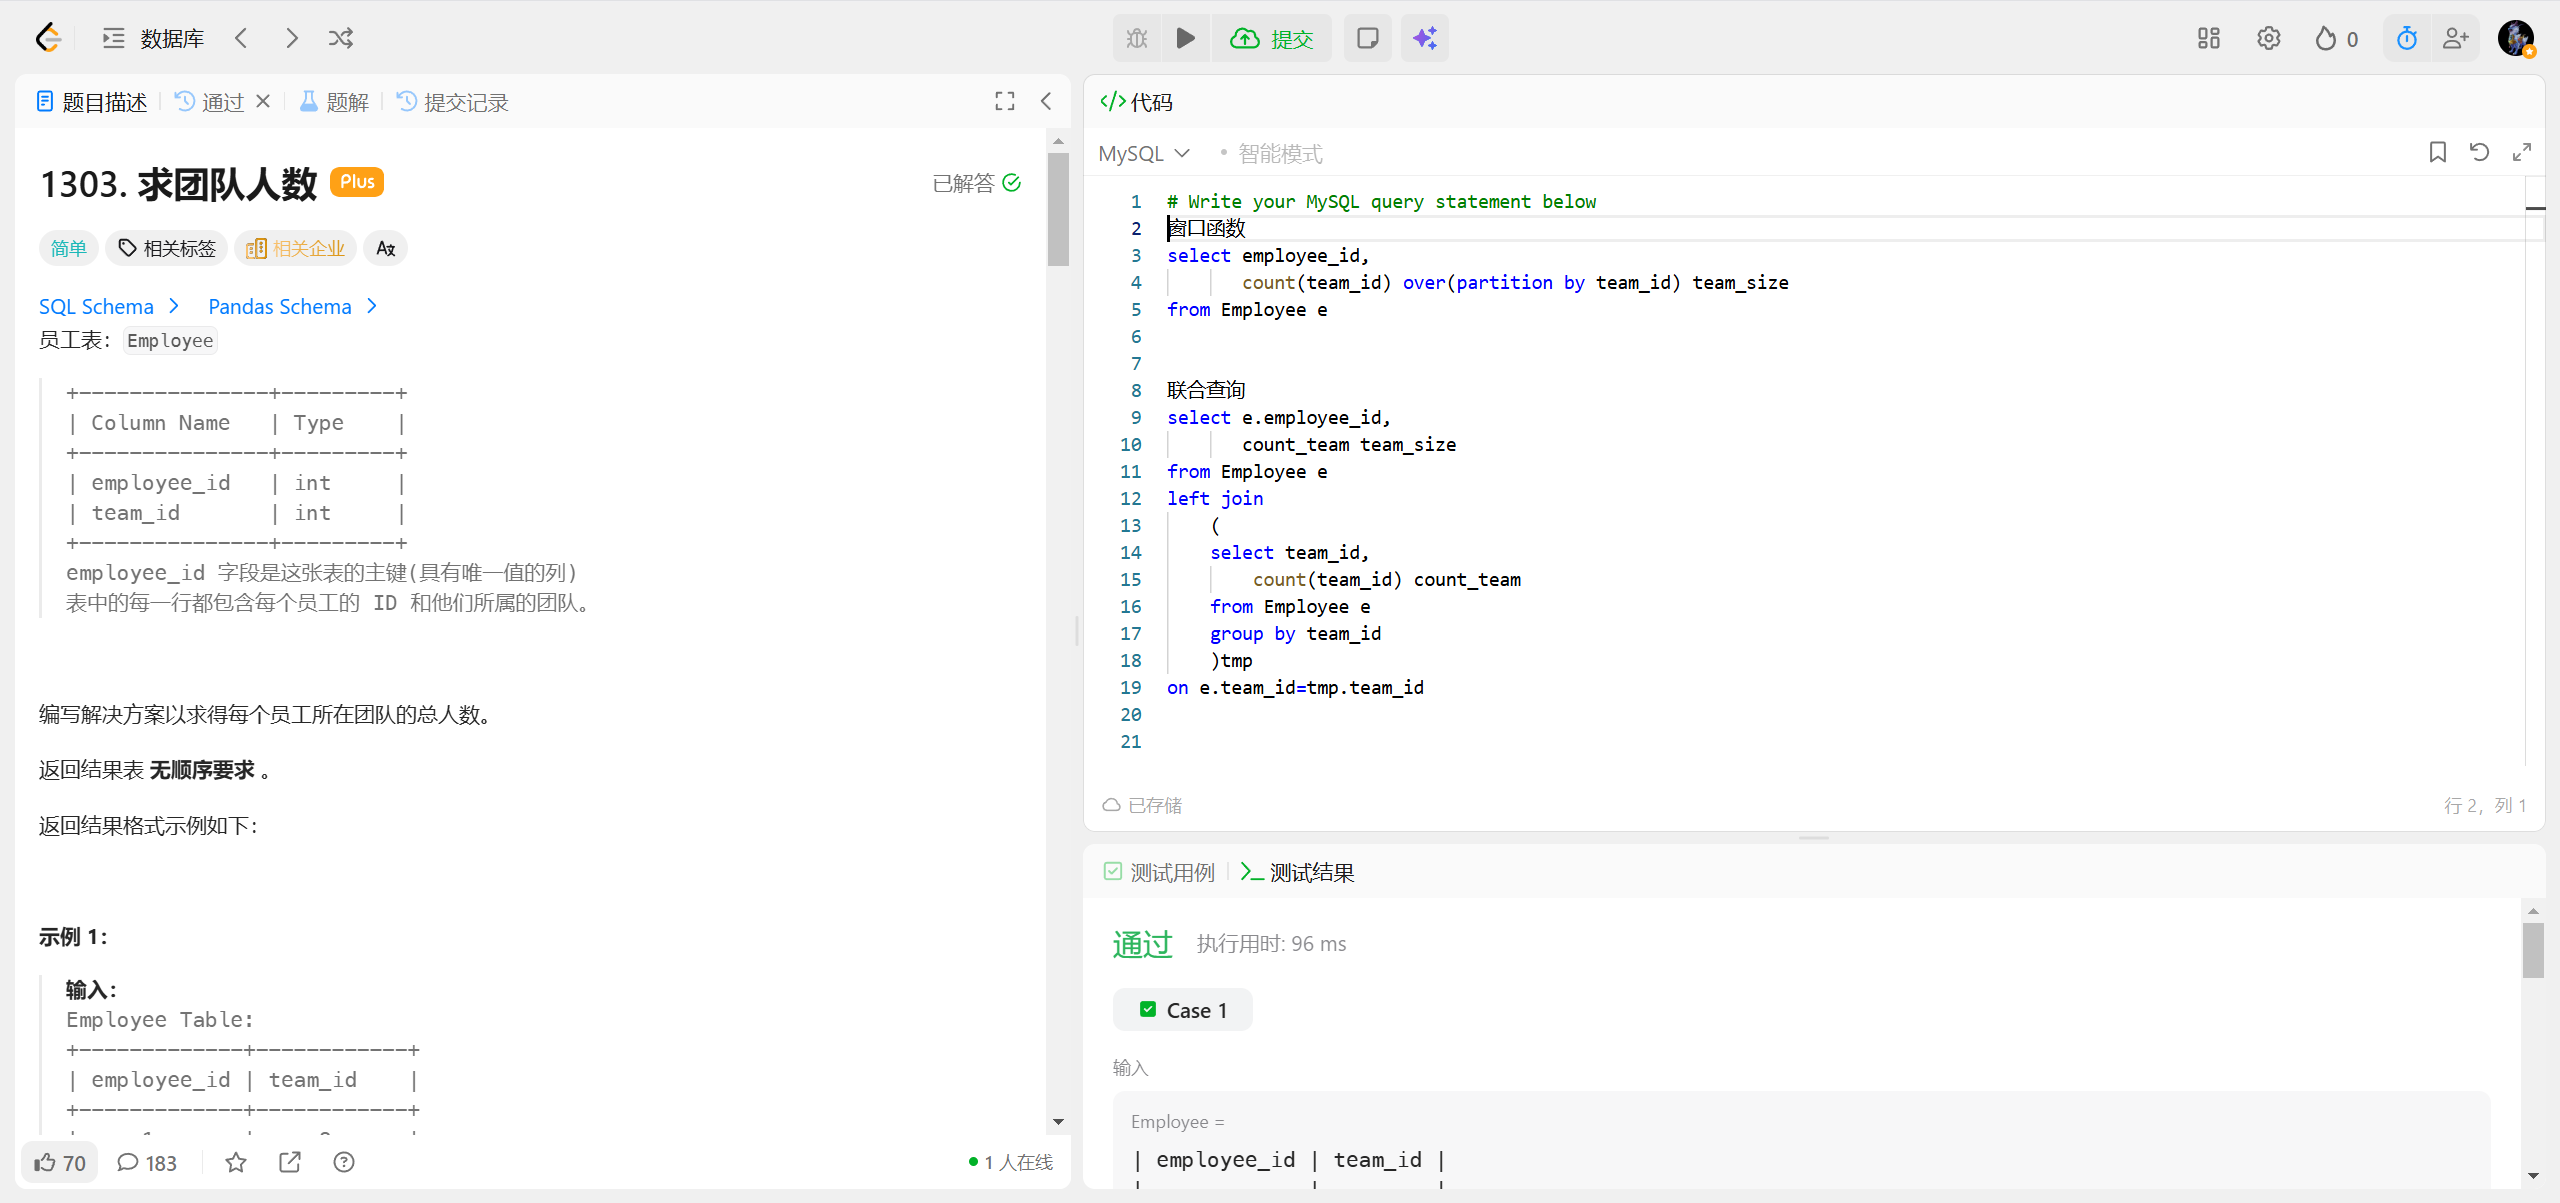Click the debug bug icon

(1137, 38)
